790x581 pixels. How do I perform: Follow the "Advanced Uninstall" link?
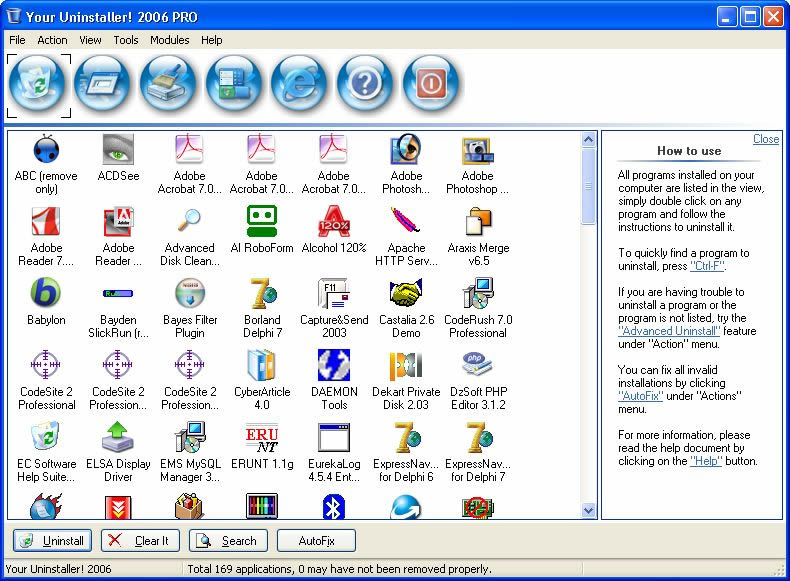(669, 331)
